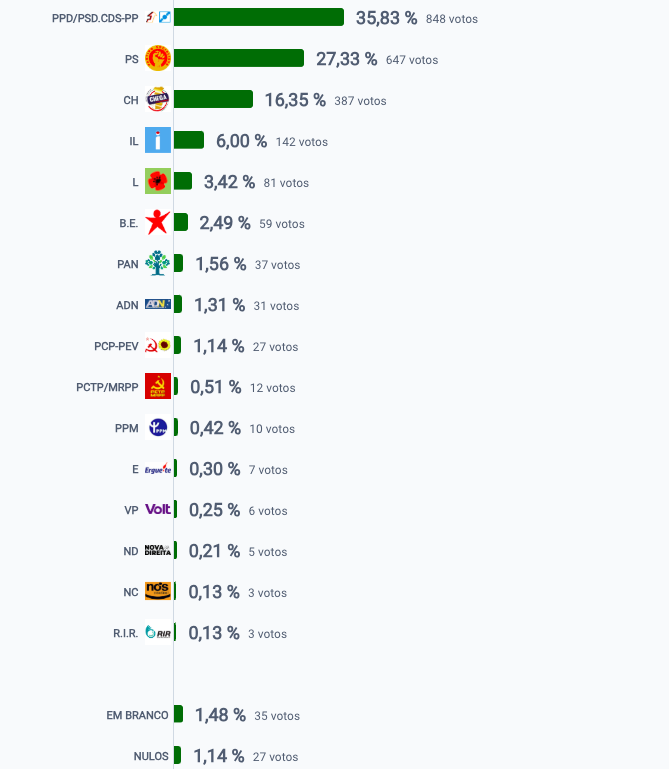Image resolution: width=669 pixels, height=769 pixels.
Task: Click the PPD/PSD.CDS-PP green result bar
Action: tap(259, 17)
